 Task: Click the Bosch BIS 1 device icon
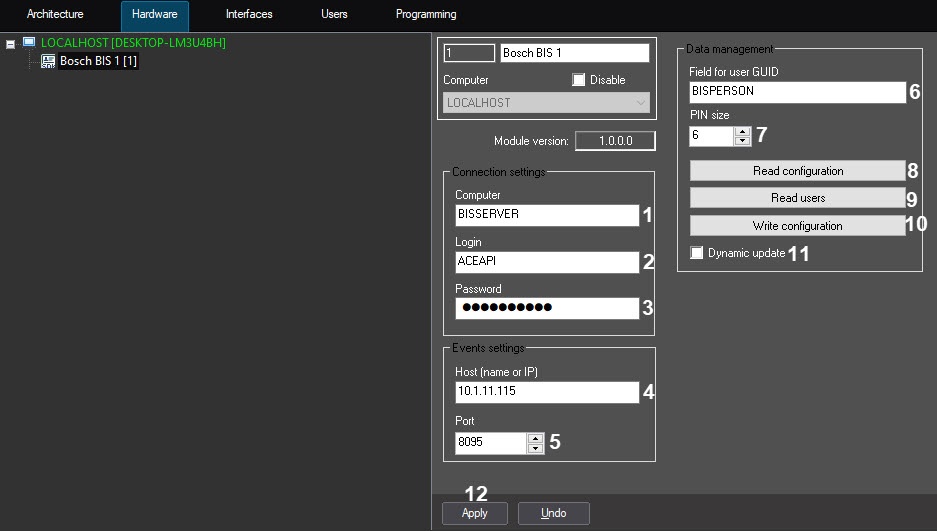(x=47, y=61)
